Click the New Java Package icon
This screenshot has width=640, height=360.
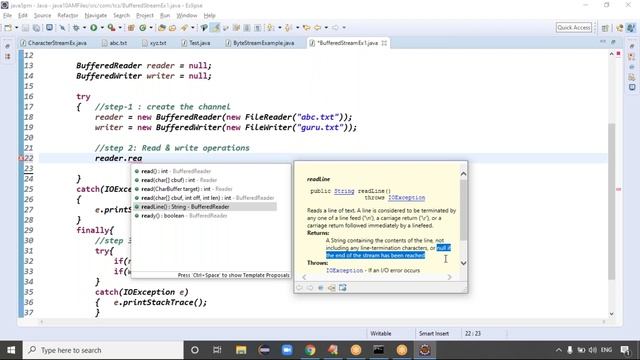(131, 28)
